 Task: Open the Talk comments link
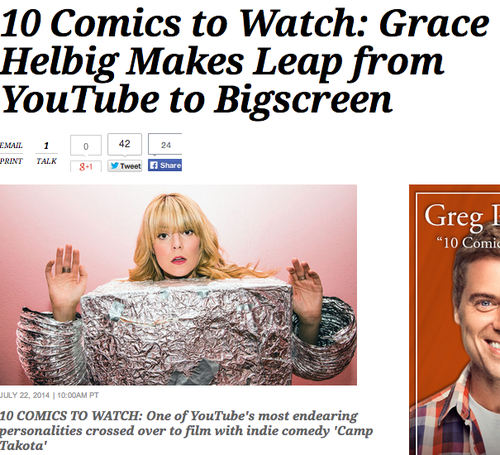click(47, 161)
